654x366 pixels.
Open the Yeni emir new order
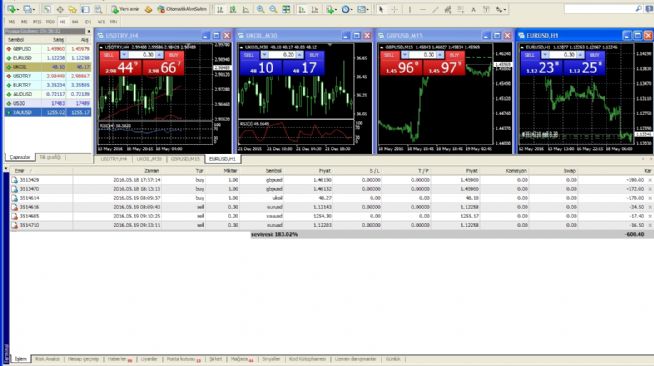pyautogui.click(x=125, y=9)
